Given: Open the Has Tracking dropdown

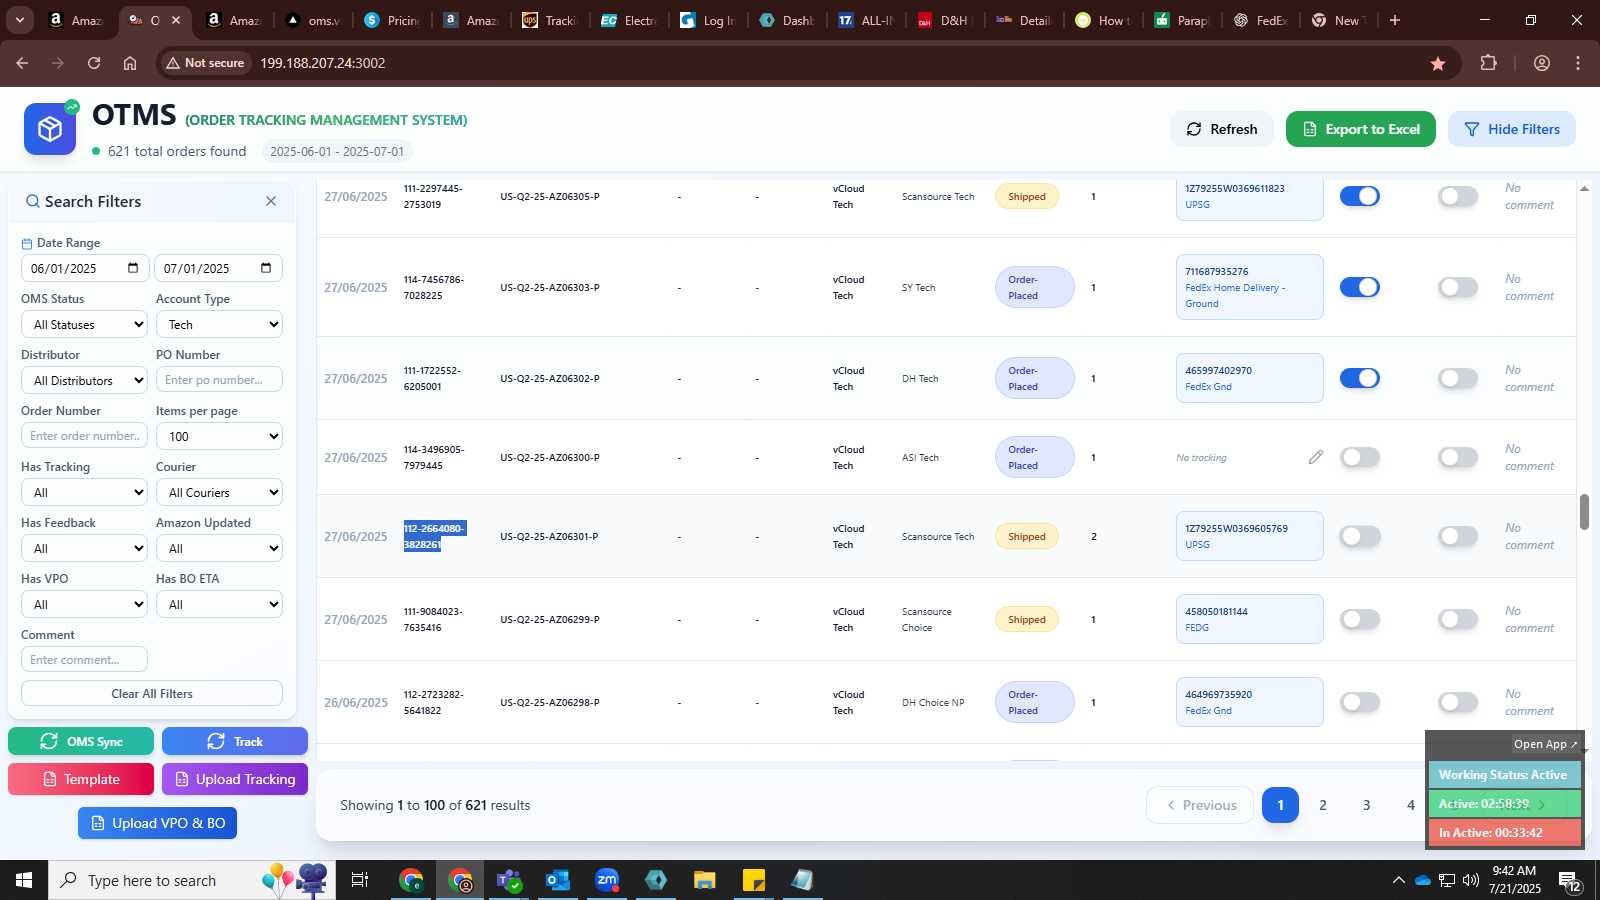Looking at the screenshot, I should (84, 492).
